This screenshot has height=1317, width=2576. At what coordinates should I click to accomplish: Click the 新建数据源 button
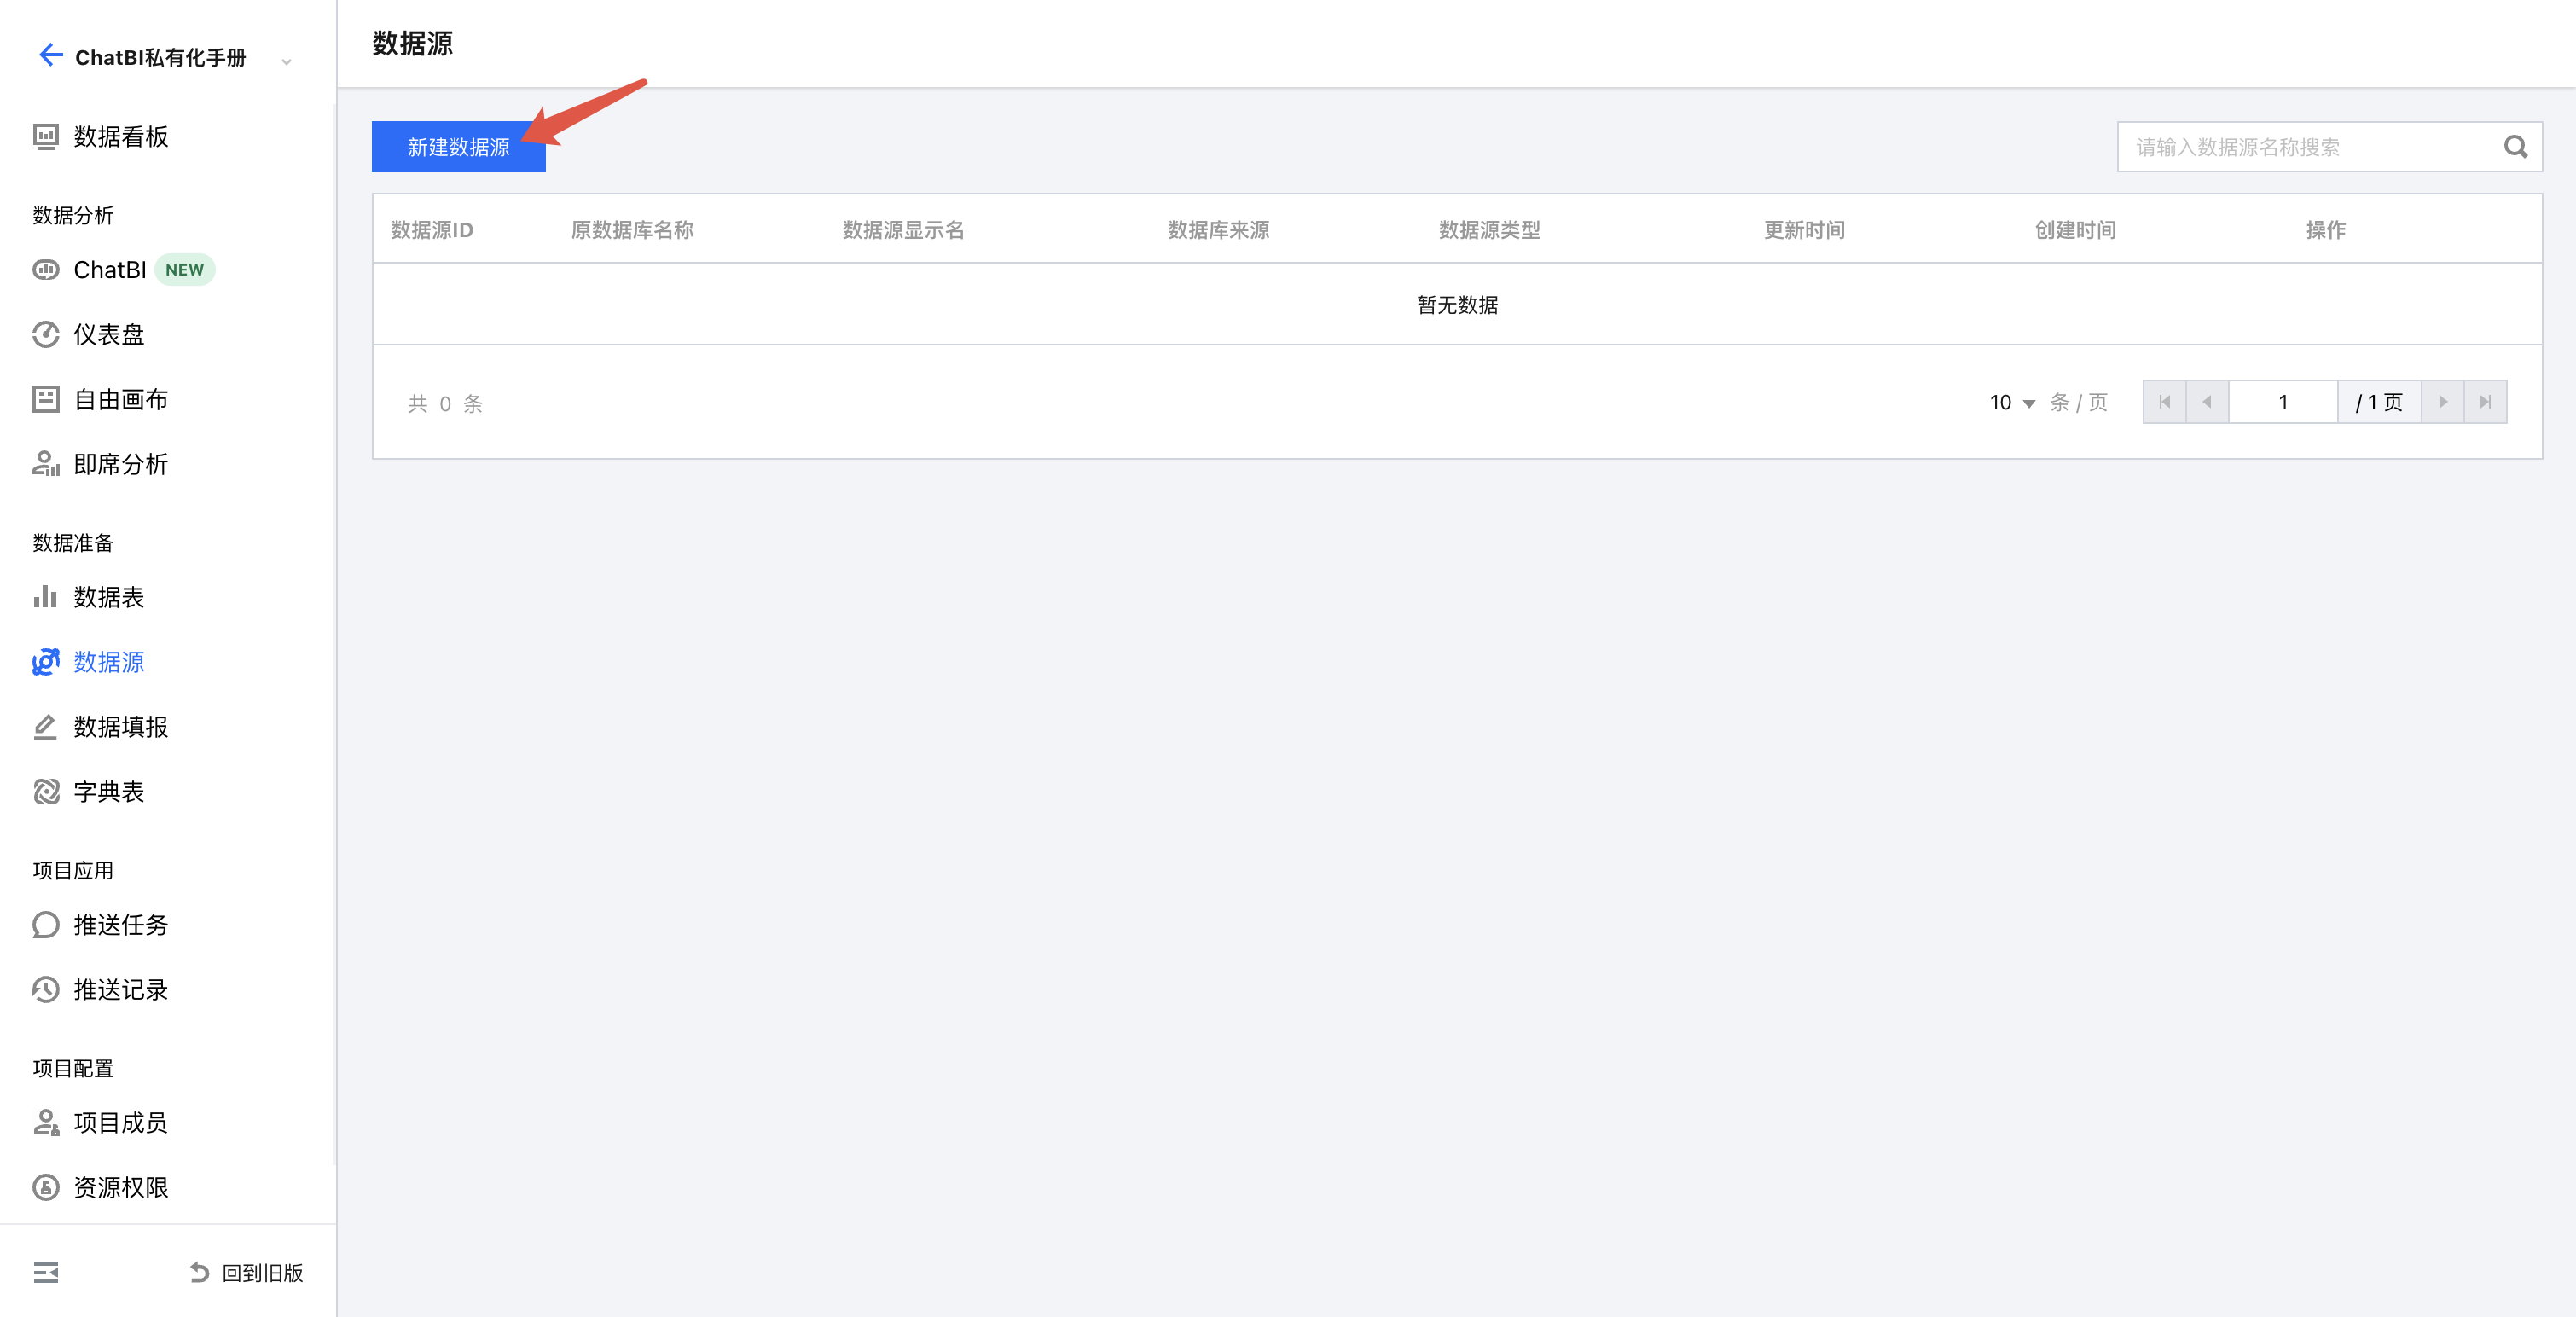458,147
